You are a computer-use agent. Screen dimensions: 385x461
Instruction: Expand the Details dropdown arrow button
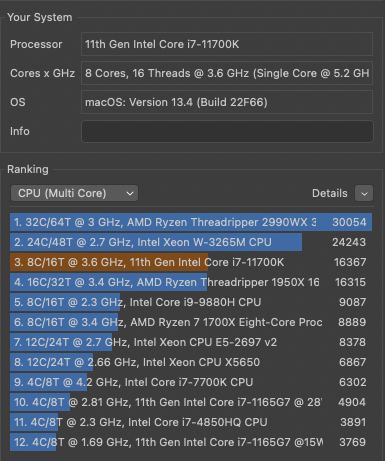(364, 193)
